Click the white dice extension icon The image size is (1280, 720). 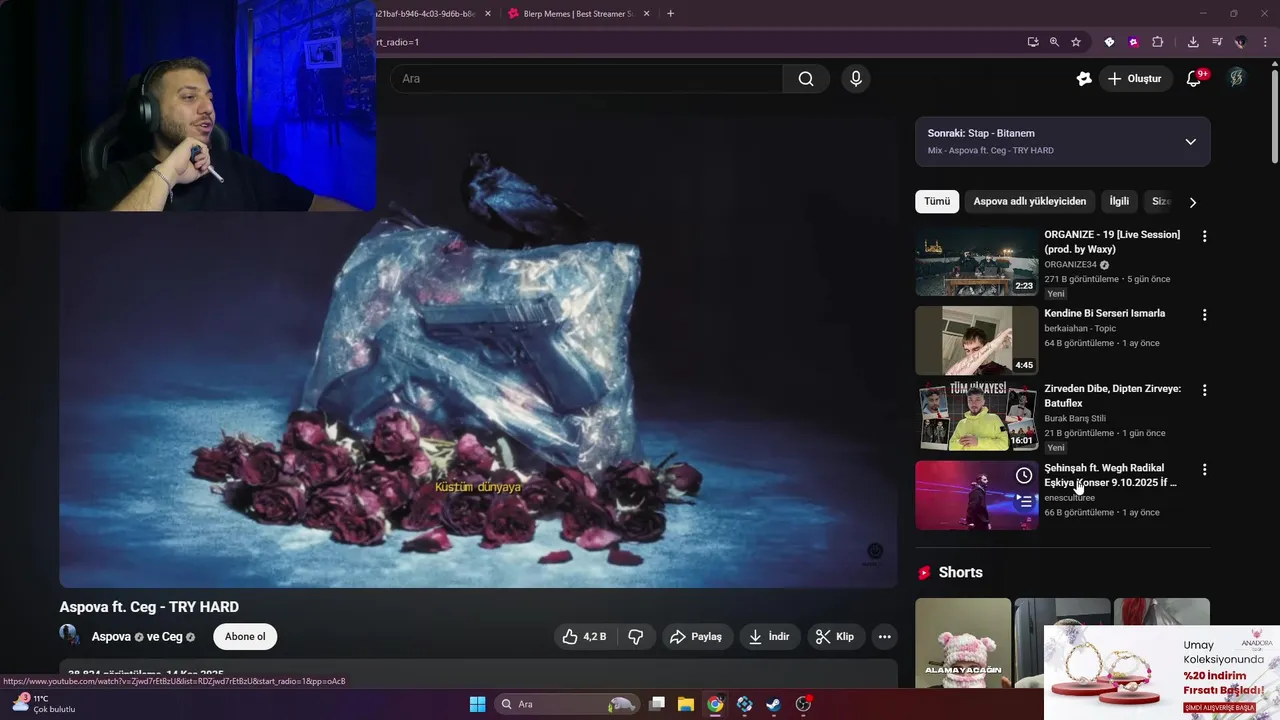1109,42
